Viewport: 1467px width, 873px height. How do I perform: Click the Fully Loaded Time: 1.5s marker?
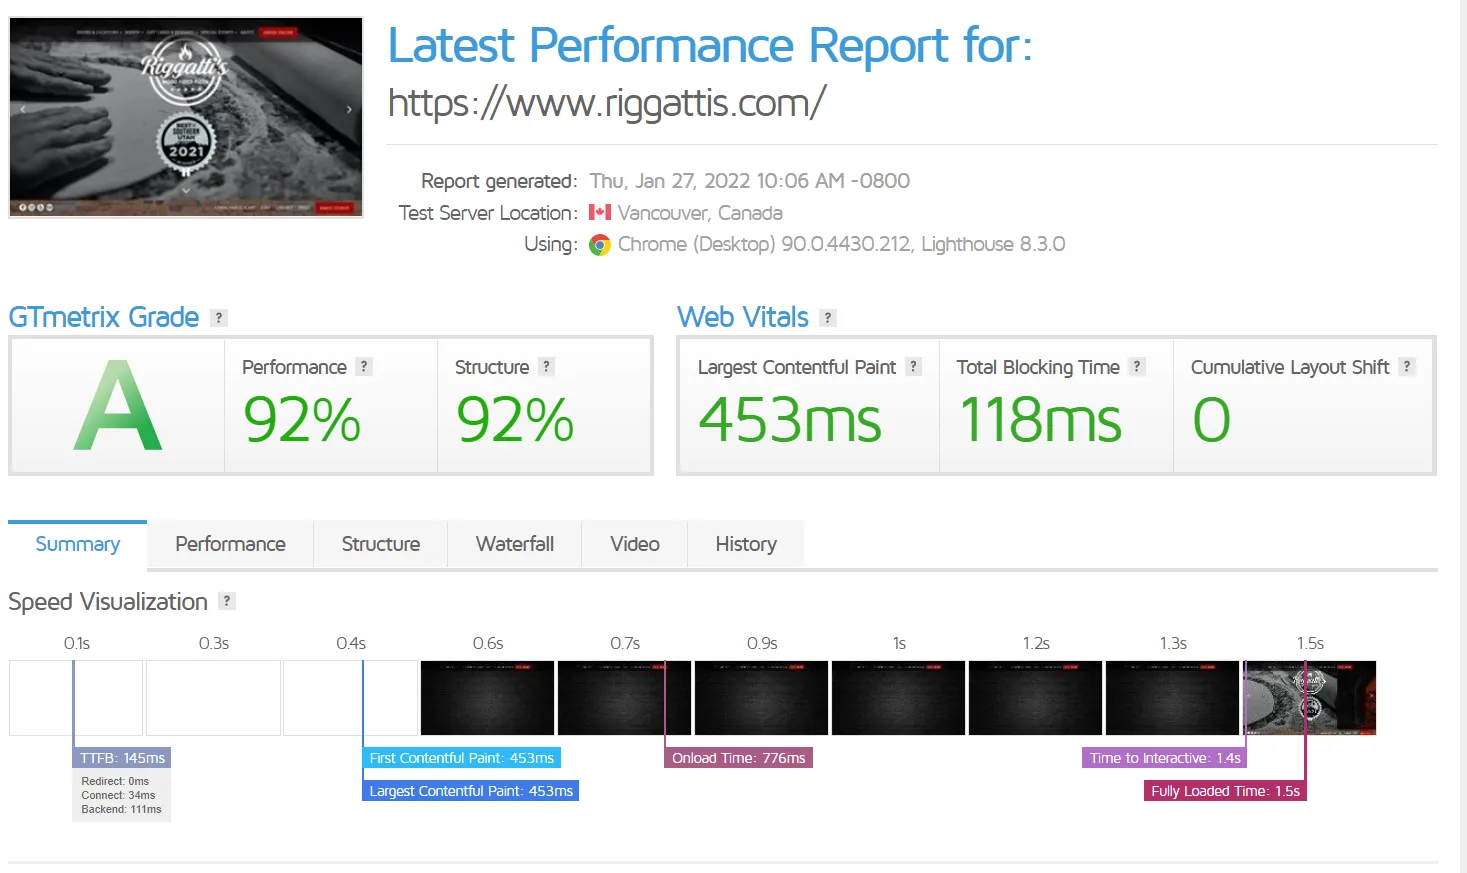(1225, 791)
